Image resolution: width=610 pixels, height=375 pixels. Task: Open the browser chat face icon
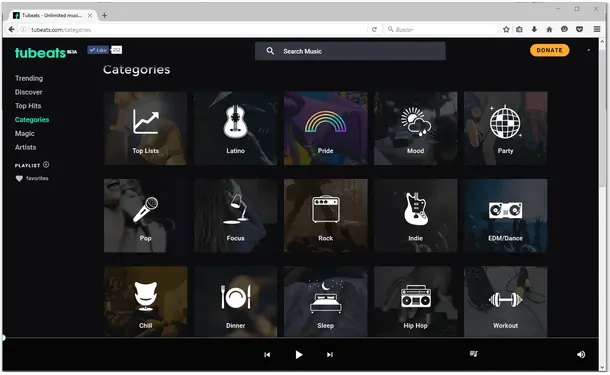564,29
